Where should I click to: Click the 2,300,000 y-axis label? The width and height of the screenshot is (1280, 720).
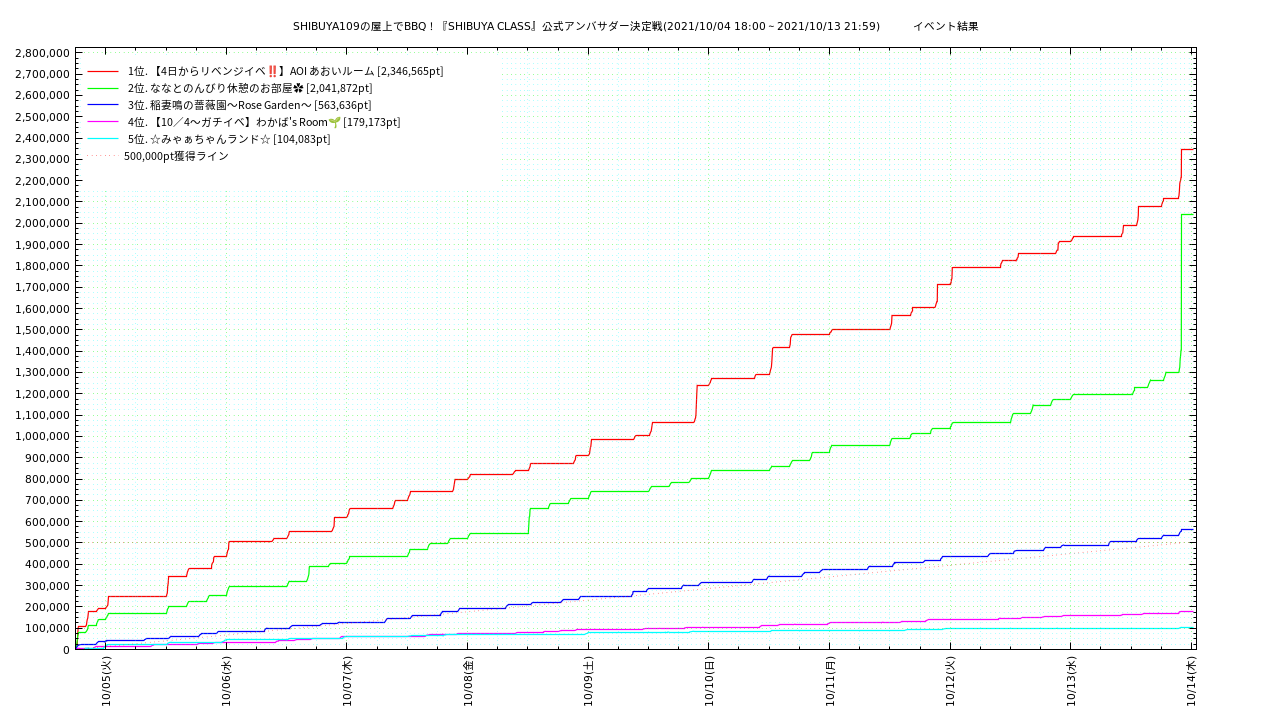[x=43, y=159]
